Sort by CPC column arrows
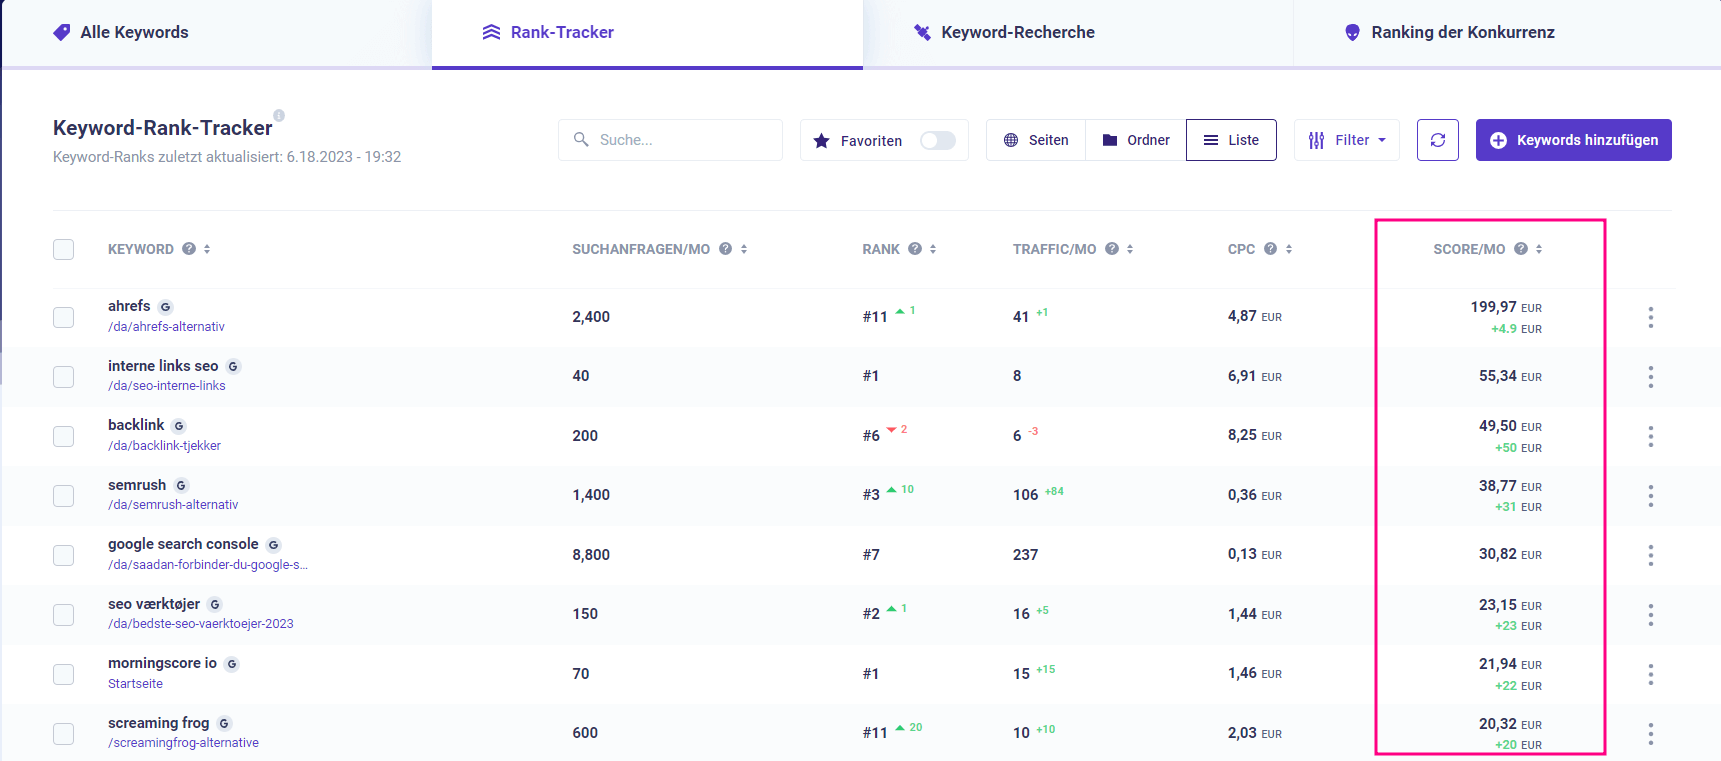The height and width of the screenshot is (761, 1721). click(1289, 249)
